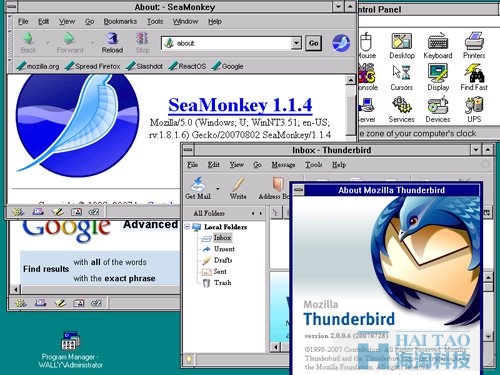
Task: Click the Write icon in Thunderbird
Action: [238, 188]
